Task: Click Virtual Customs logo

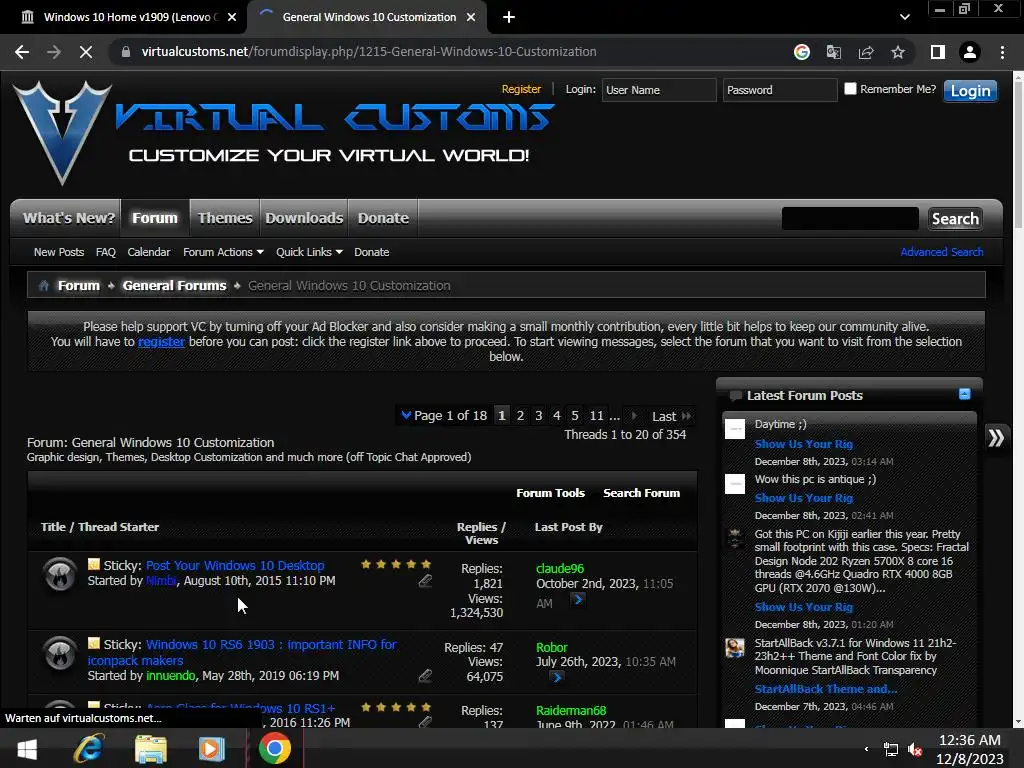Action: 283,134
